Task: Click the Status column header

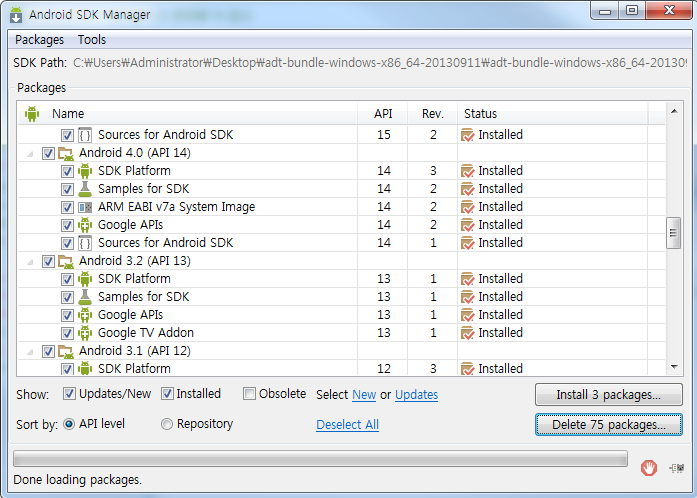Action: click(553, 114)
